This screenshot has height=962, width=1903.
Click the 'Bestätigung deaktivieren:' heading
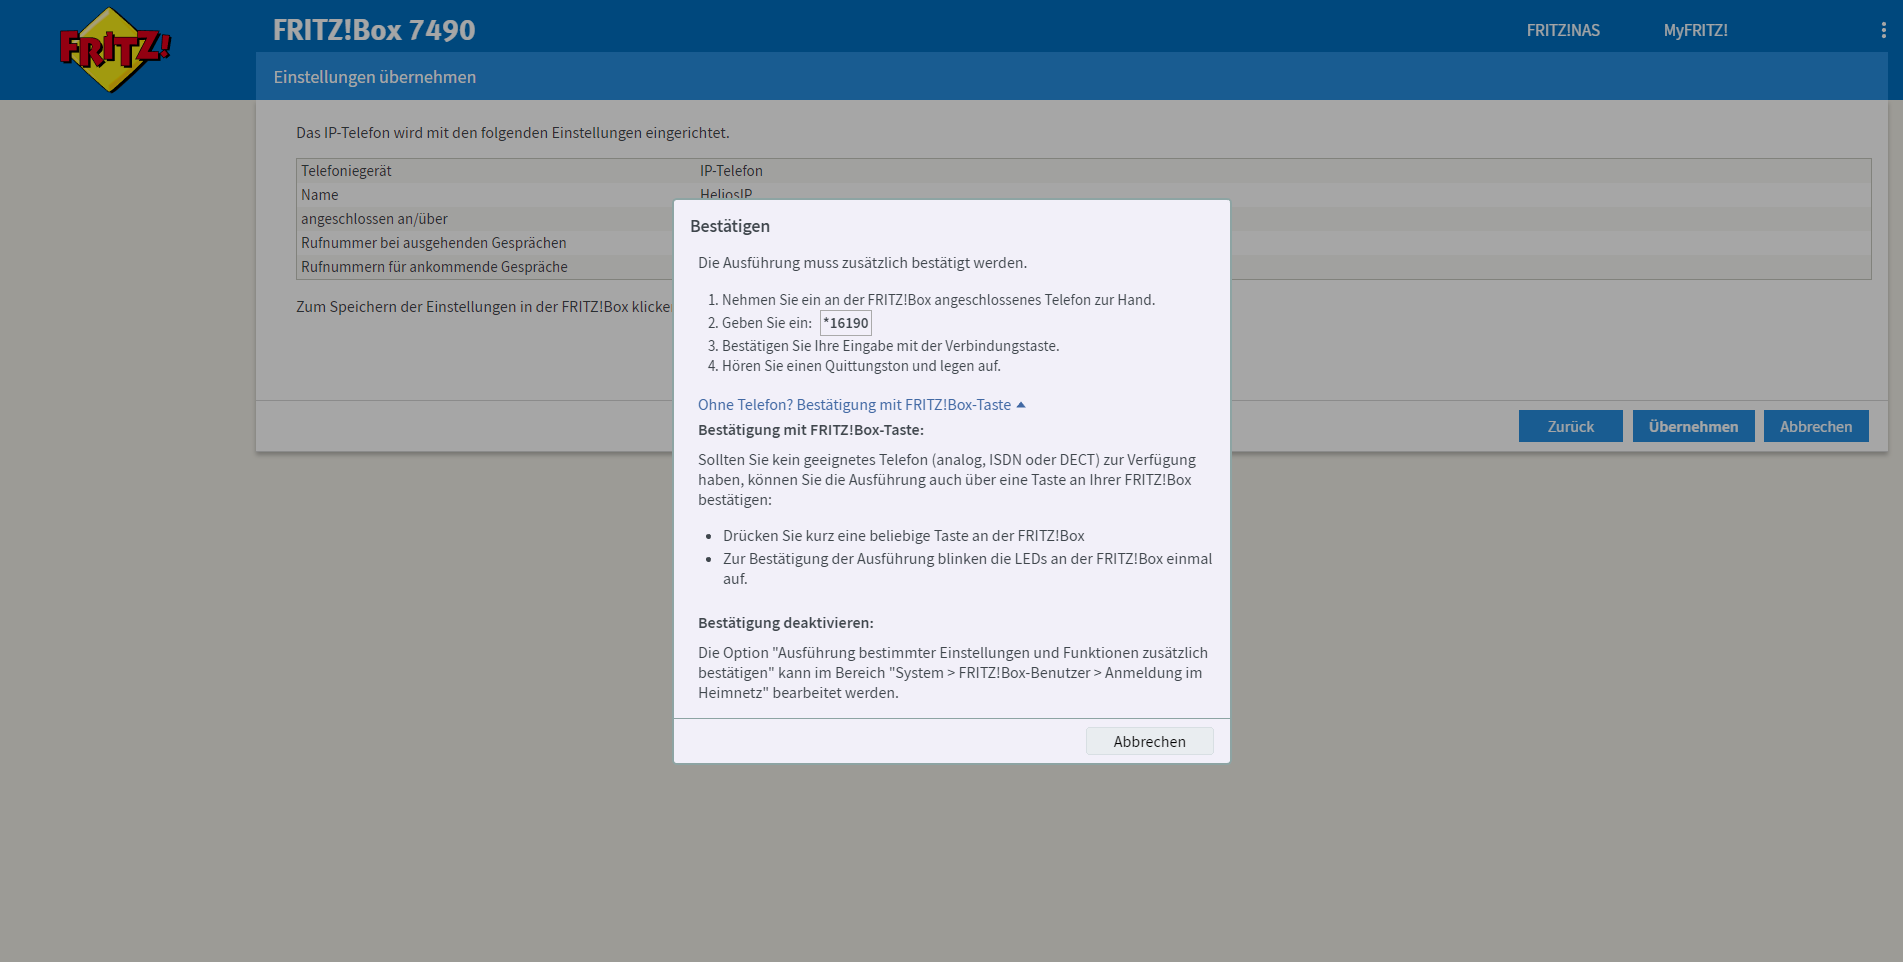(x=786, y=623)
